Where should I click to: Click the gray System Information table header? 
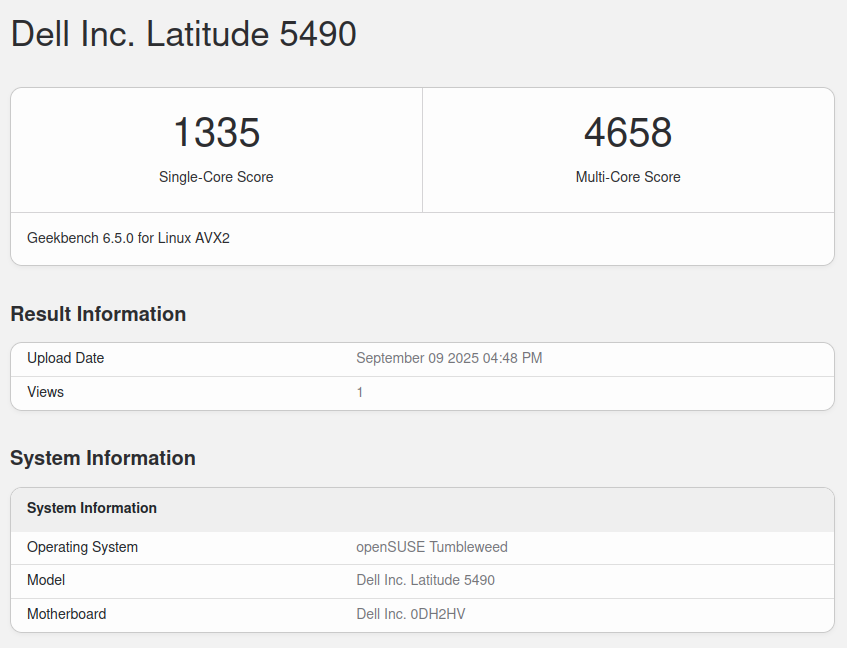92,508
